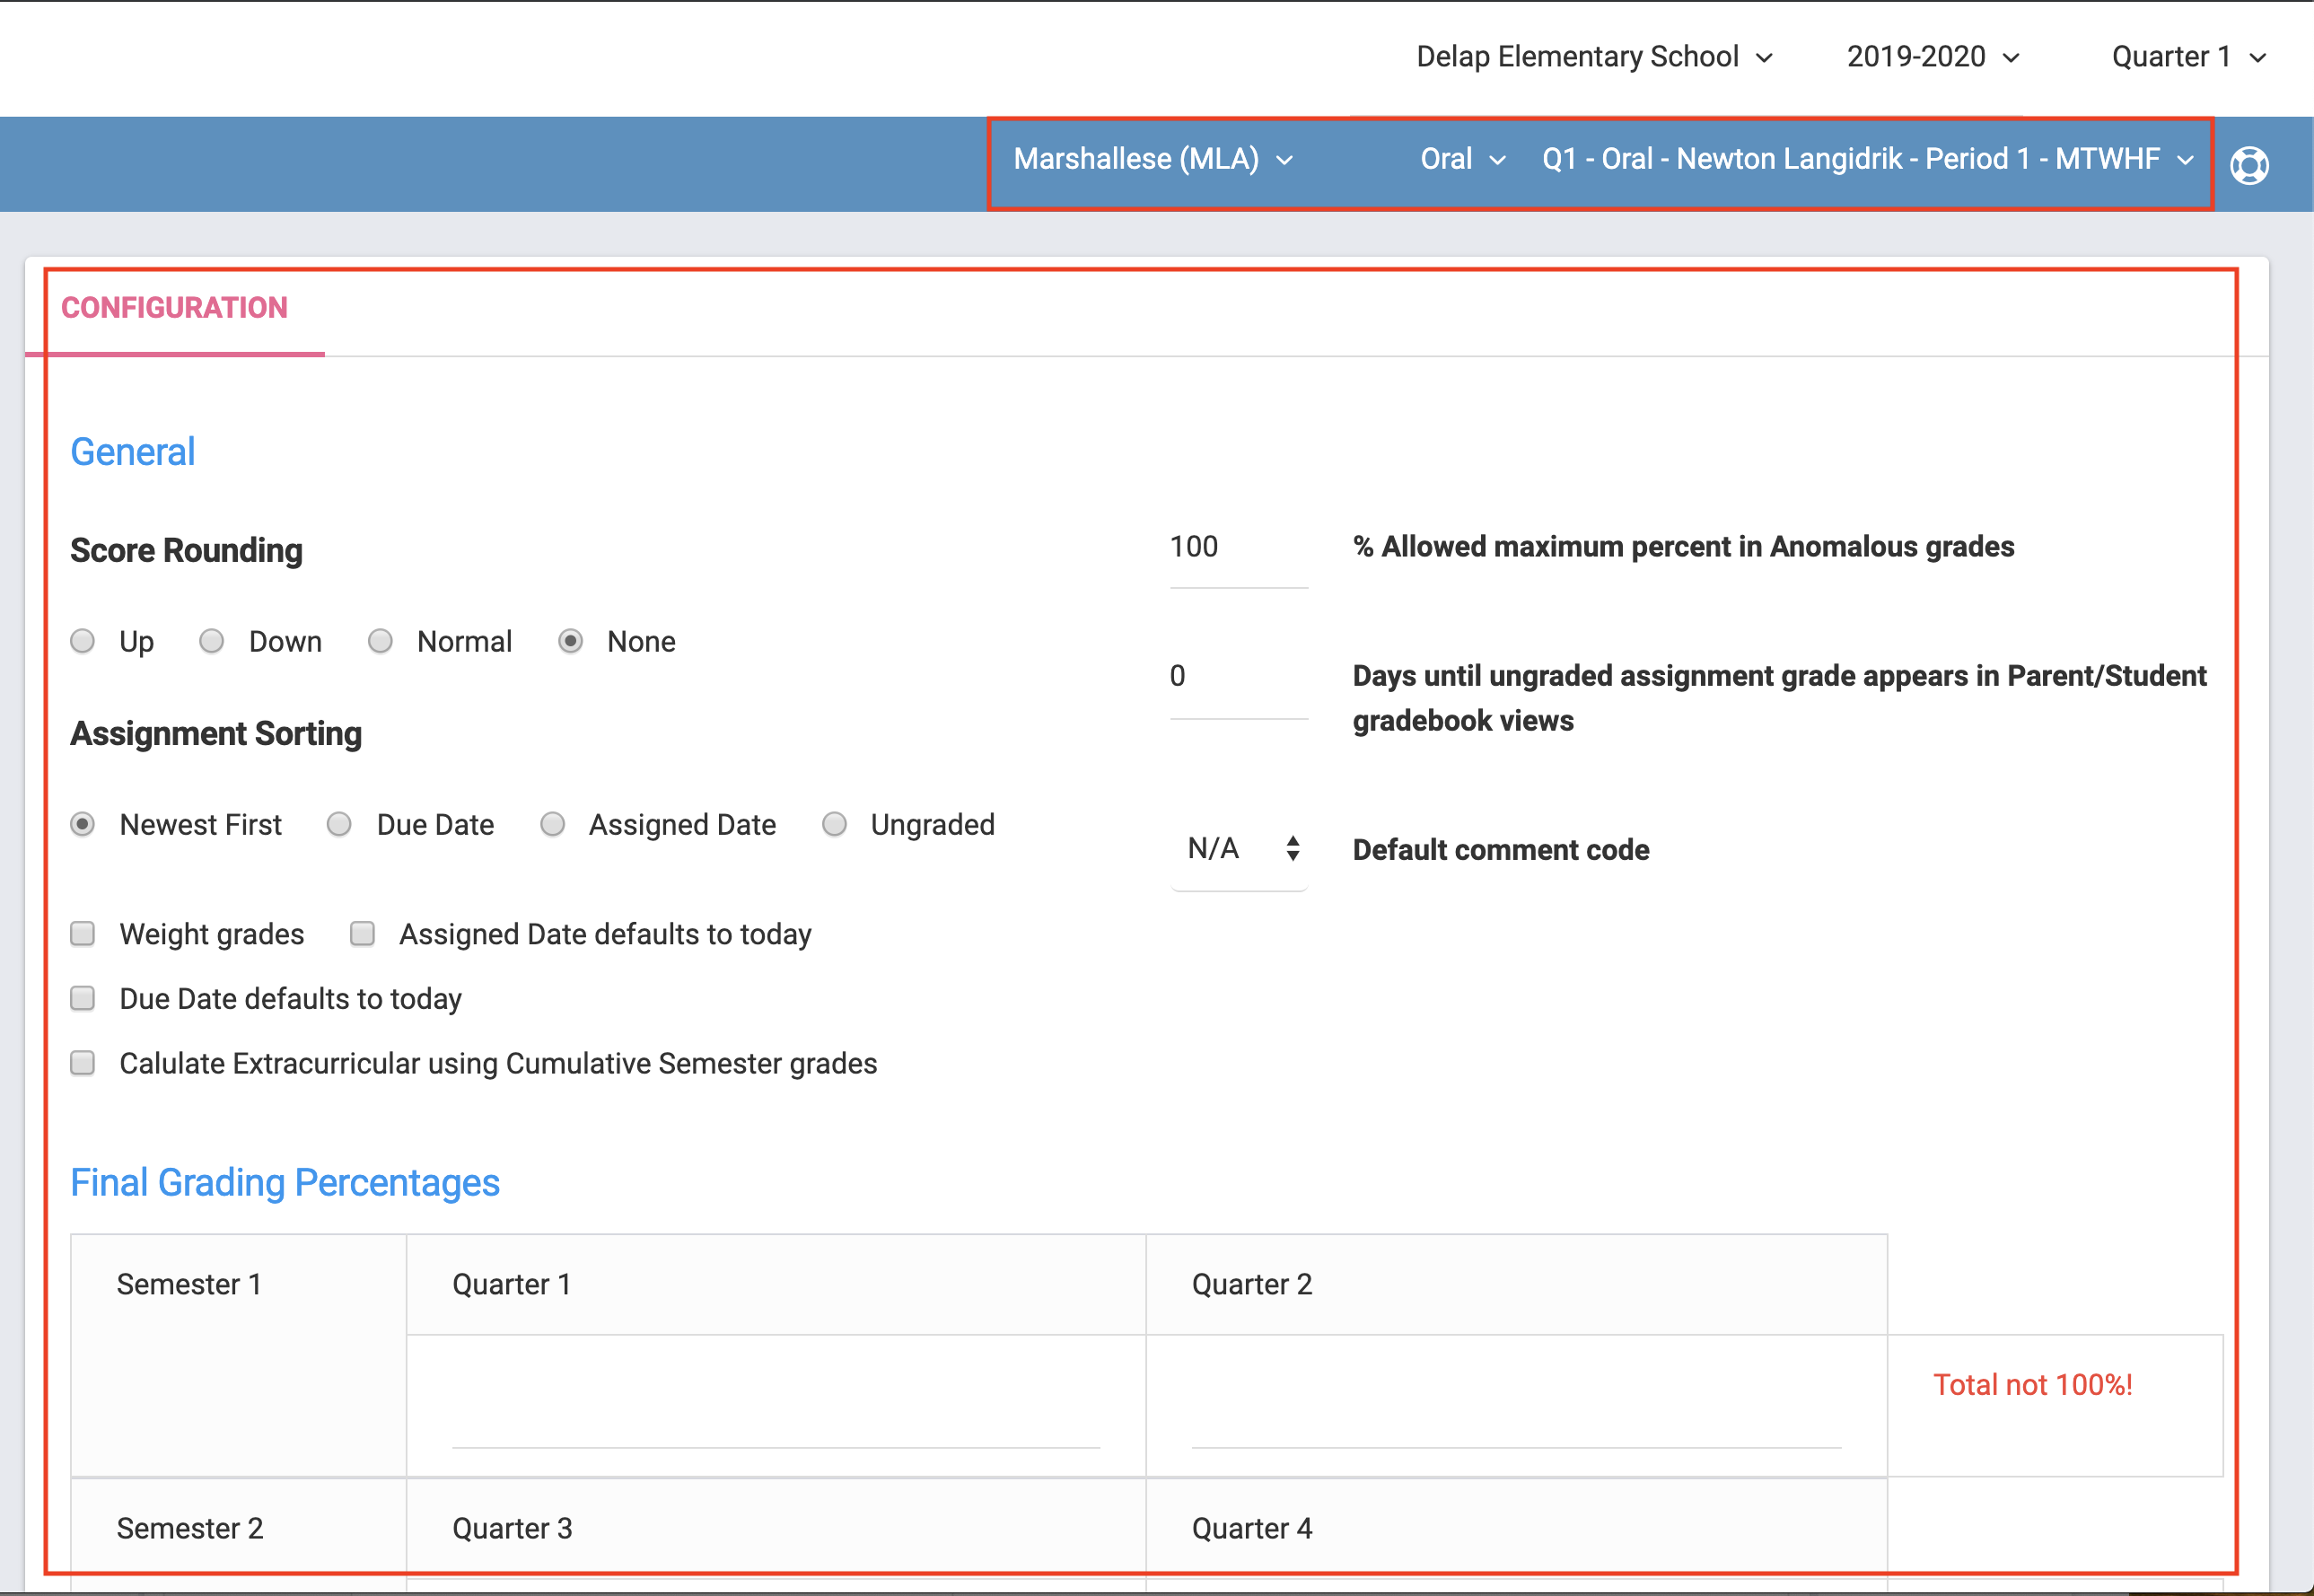Select Ungraded assignment sorting

click(x=834, y=824)
